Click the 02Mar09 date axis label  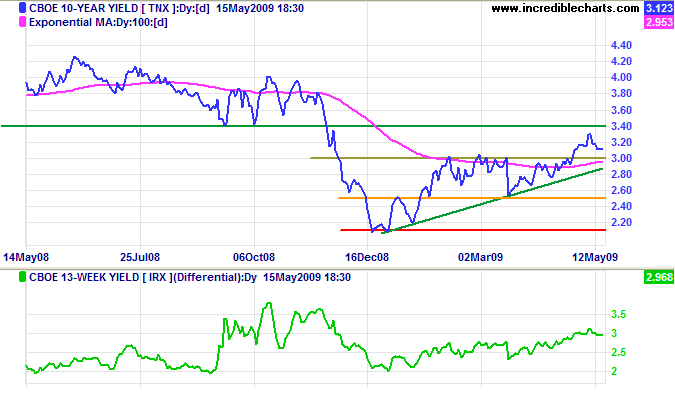click(x=480, y=257)
